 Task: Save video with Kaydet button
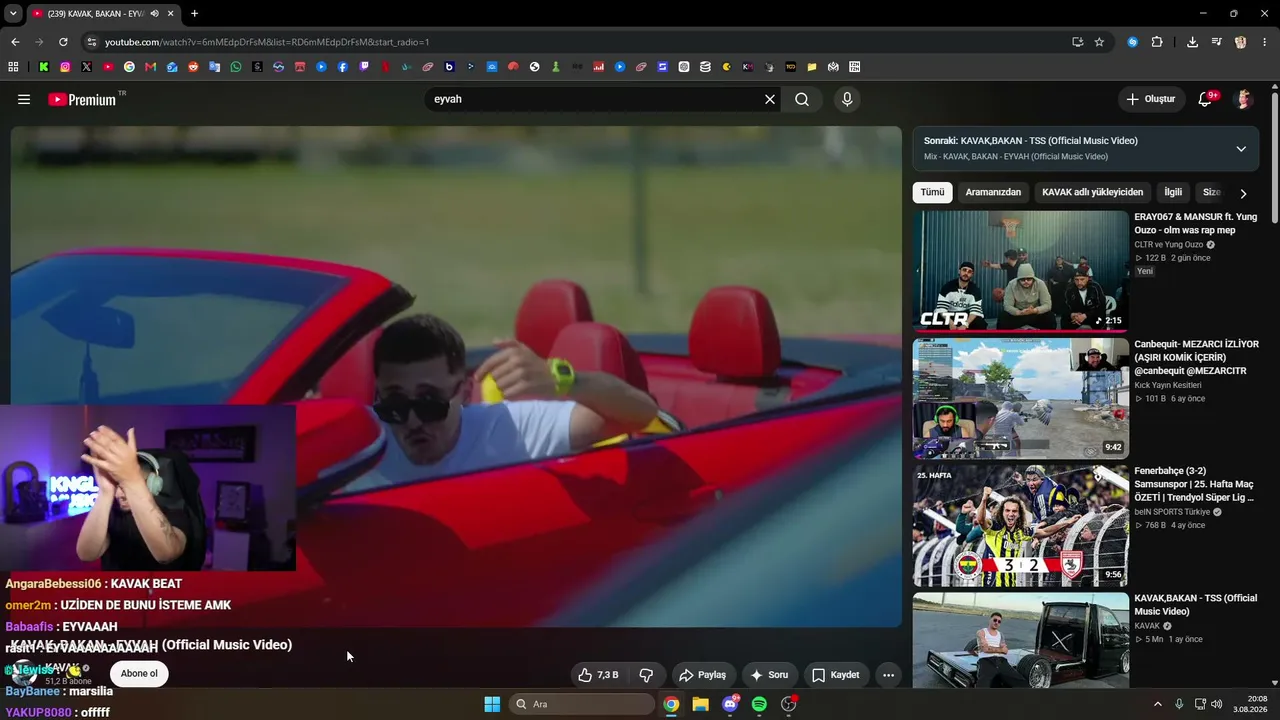[836, 675]
